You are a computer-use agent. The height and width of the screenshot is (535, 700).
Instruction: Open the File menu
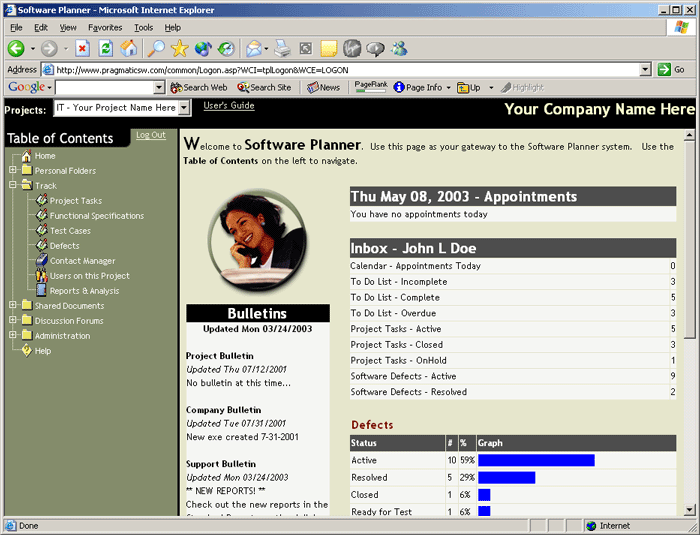(16, 28)
